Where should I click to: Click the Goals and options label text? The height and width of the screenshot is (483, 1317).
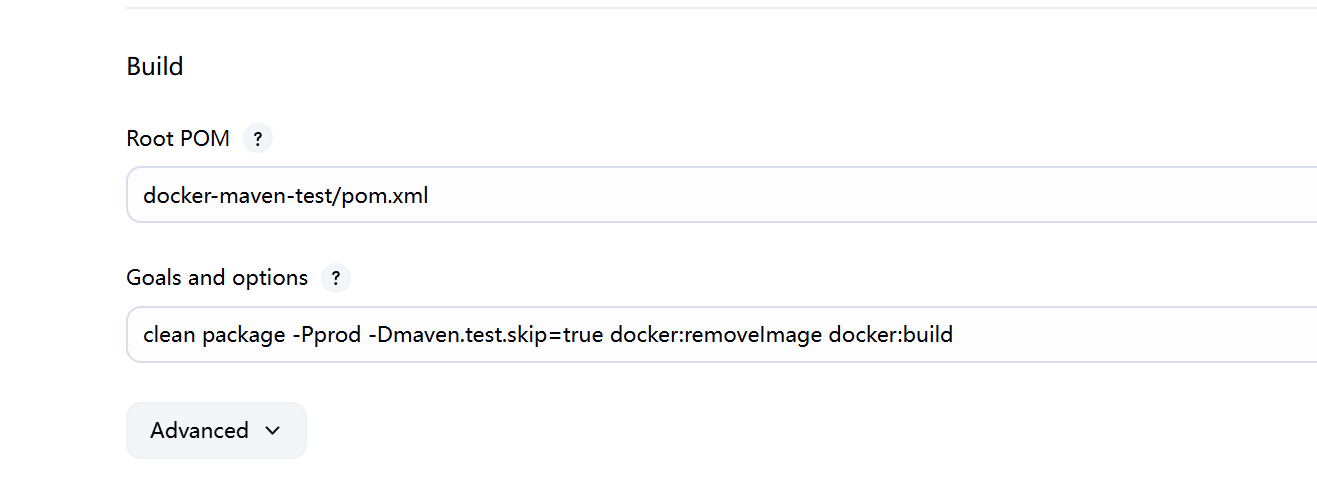click(217, 278)
